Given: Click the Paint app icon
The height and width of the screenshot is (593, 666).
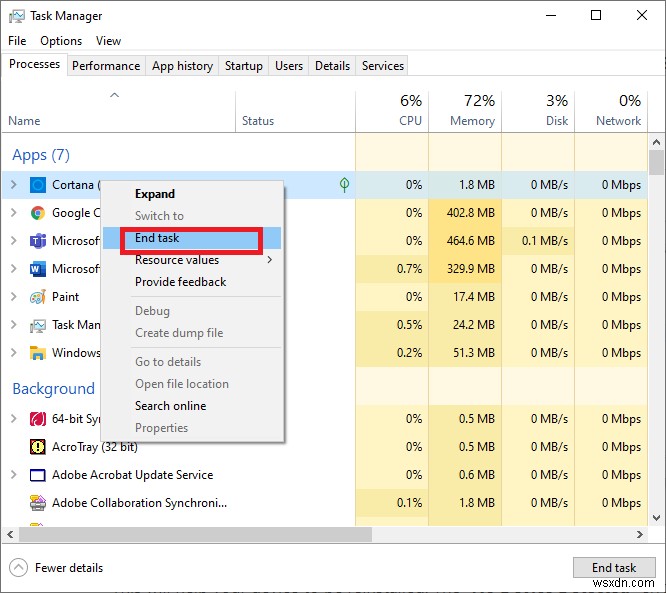Looking at the screenshot, I should click(38, 297).
